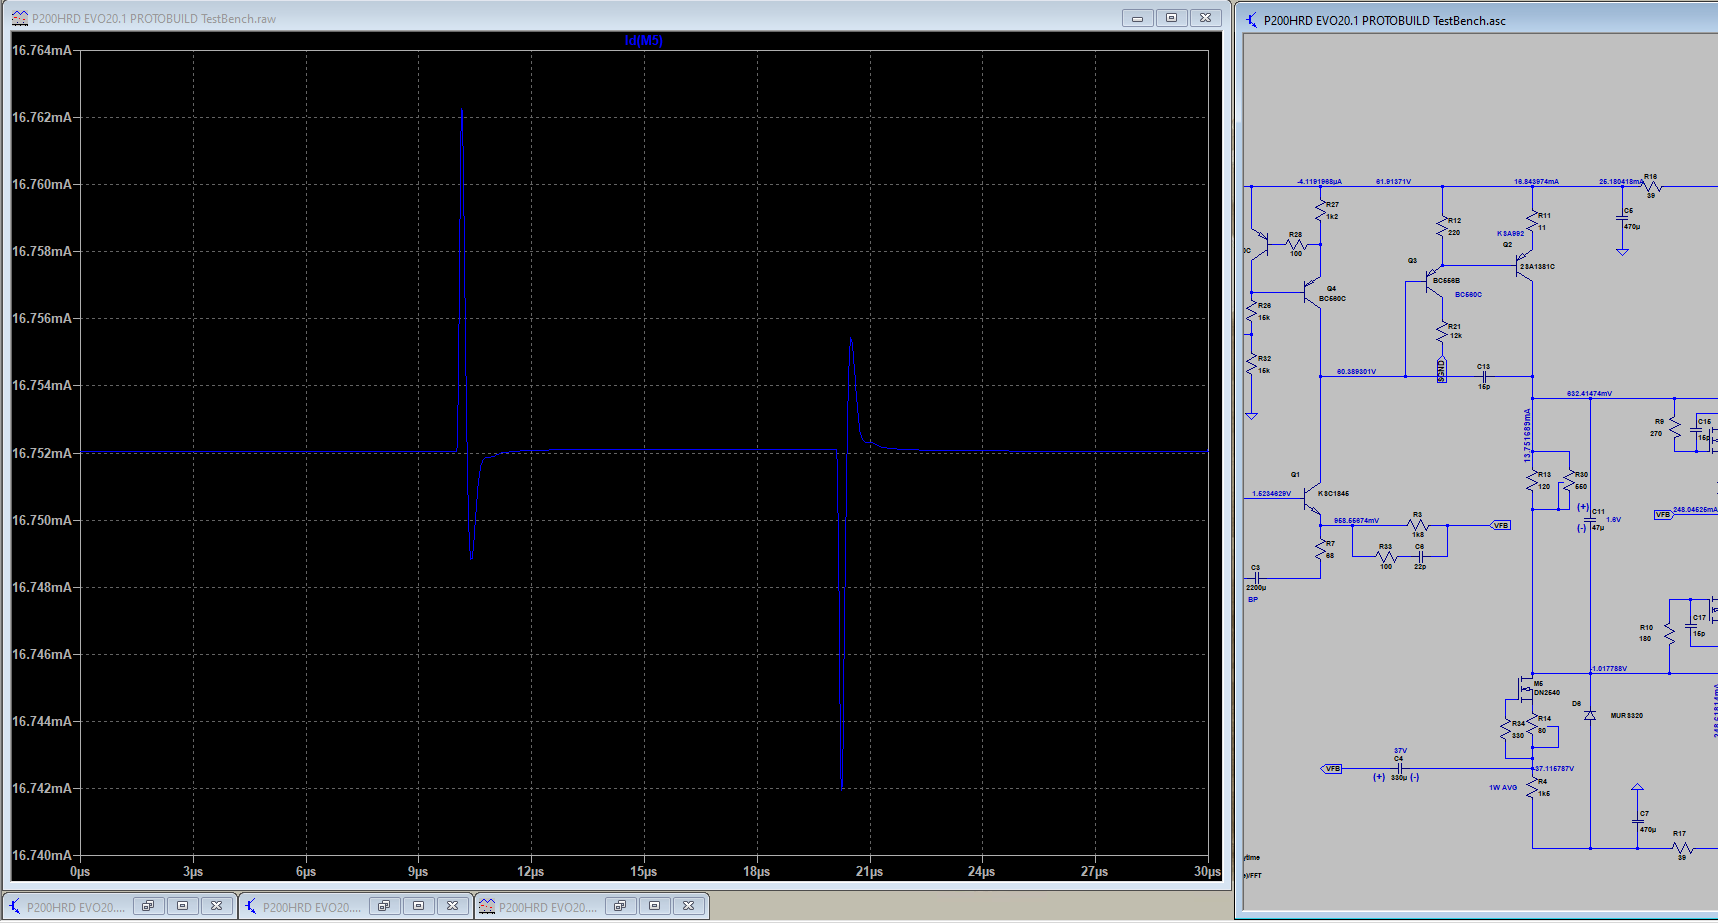The image size is (1718, 923).
Task: Select resistor R33 in feedback network
Action: 1386,557
